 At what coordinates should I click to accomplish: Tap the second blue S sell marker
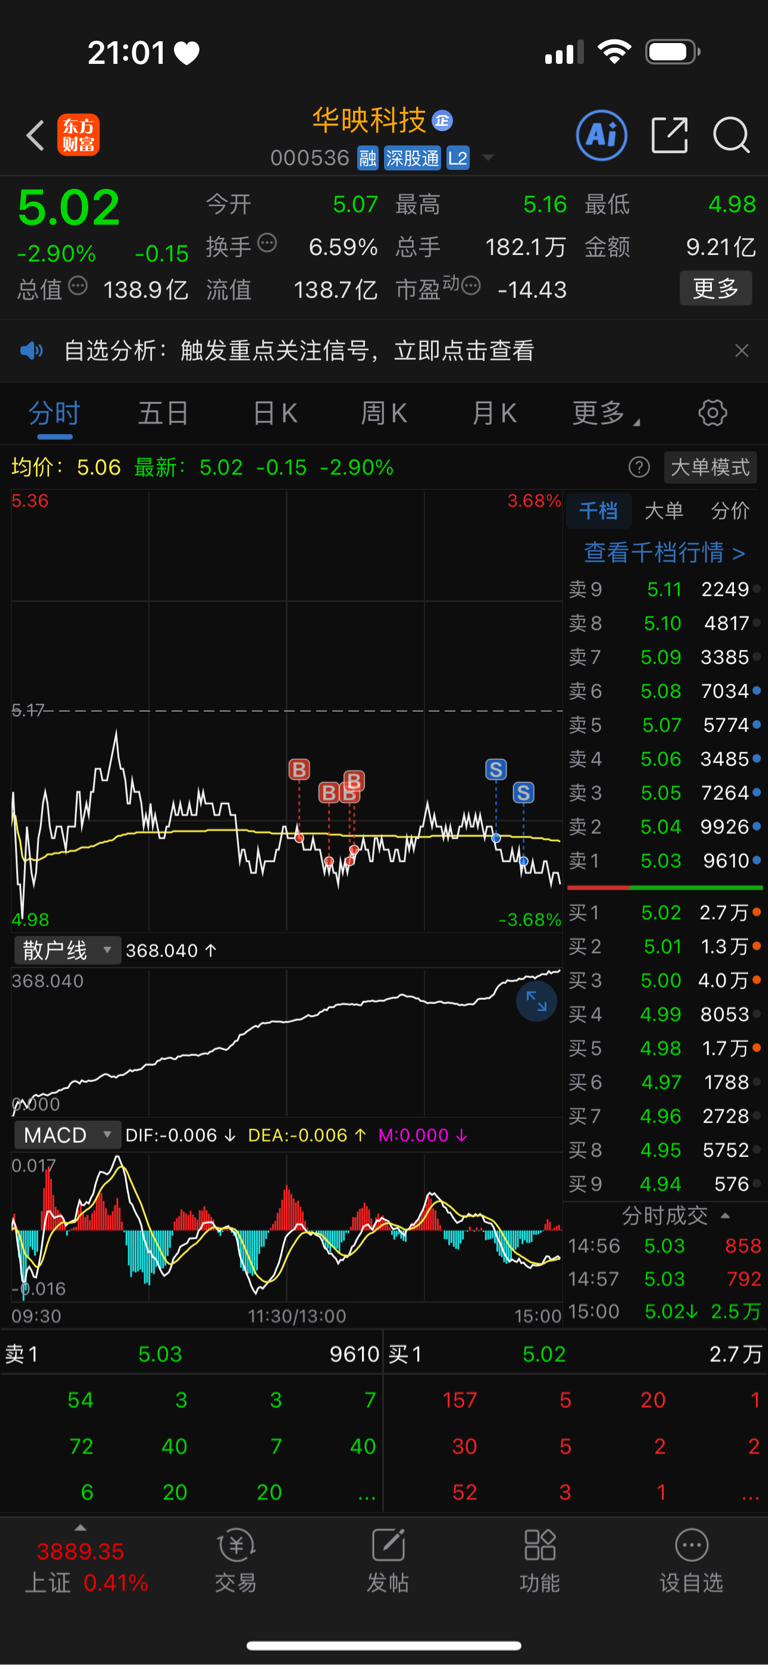click(523, 793)
